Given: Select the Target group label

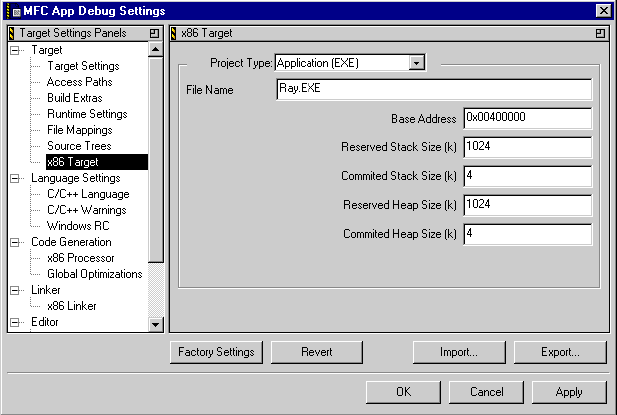Looking at the screenshot, I should [x=47, y=50].
